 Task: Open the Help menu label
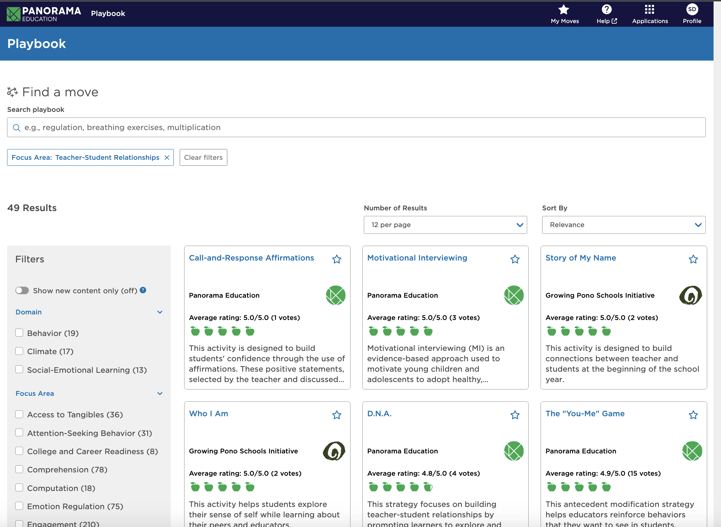point(607,21)
